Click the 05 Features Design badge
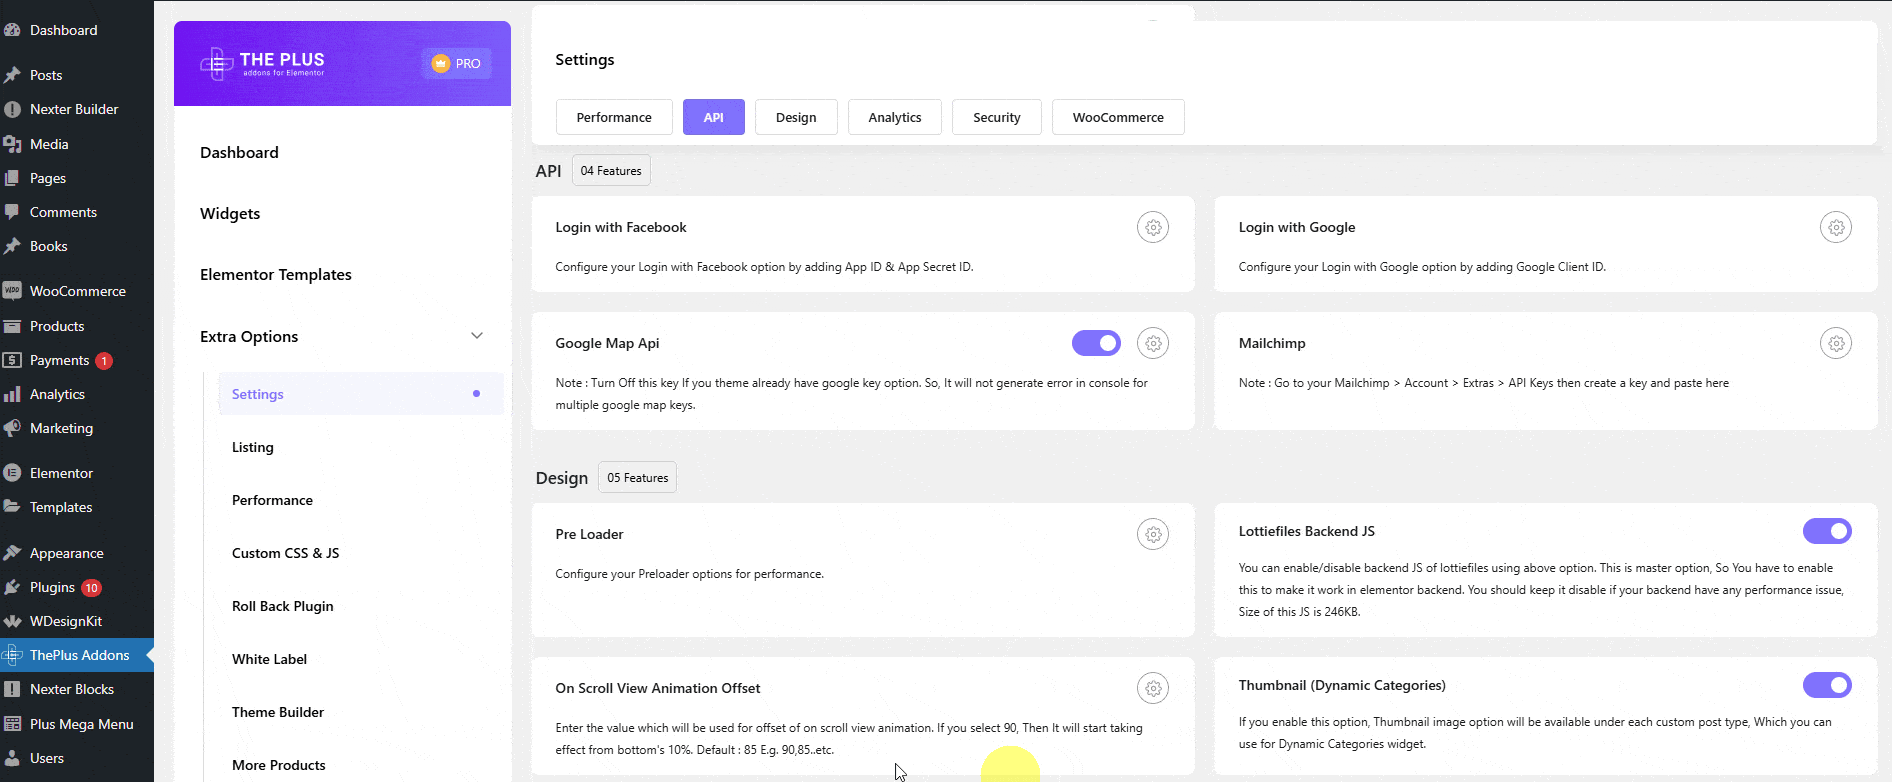 tap(637, 478)
